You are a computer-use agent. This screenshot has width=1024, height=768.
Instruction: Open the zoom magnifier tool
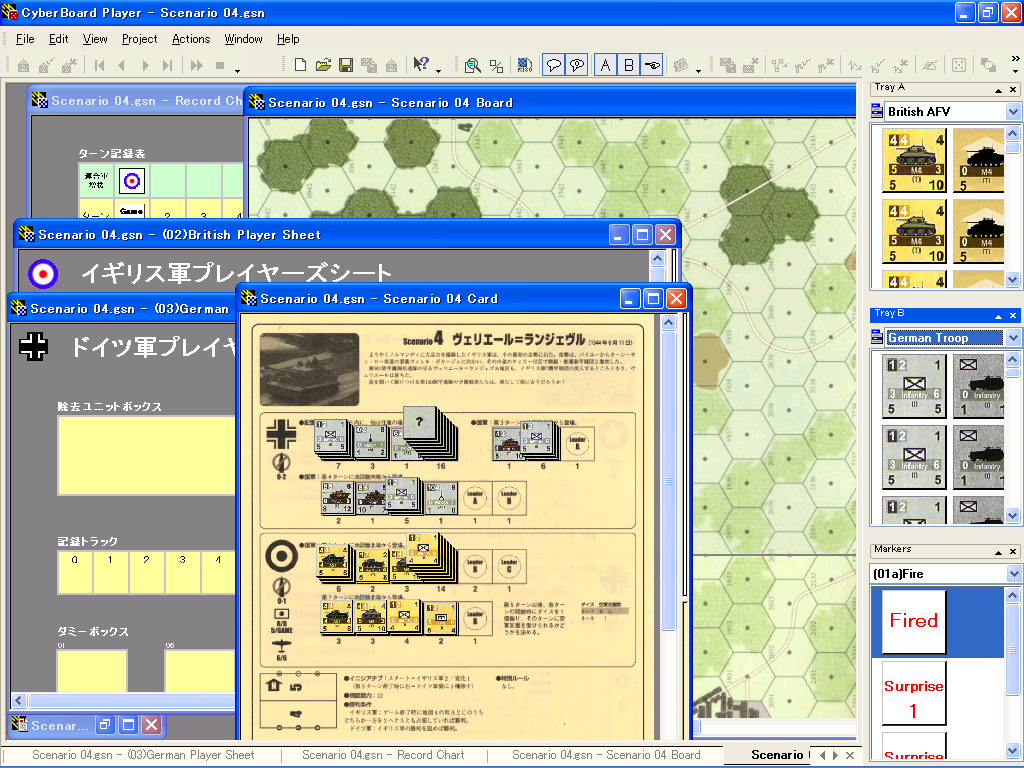[x=473, y=65]
